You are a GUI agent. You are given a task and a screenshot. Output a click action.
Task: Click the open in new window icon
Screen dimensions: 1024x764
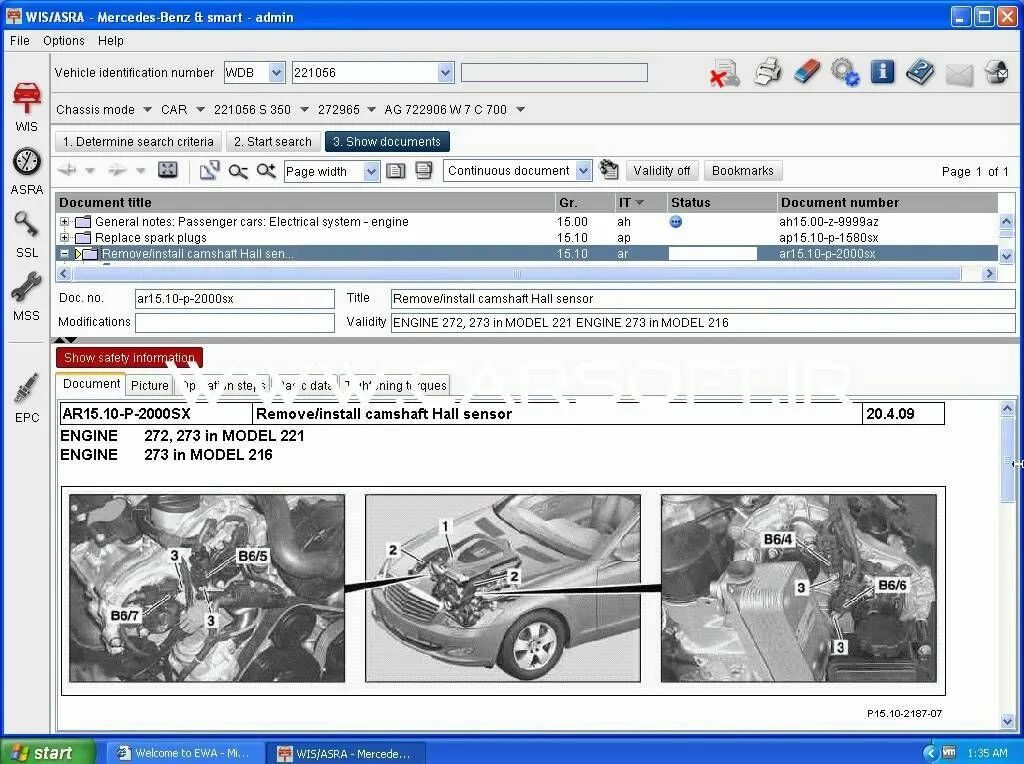(x=209, y=170)
